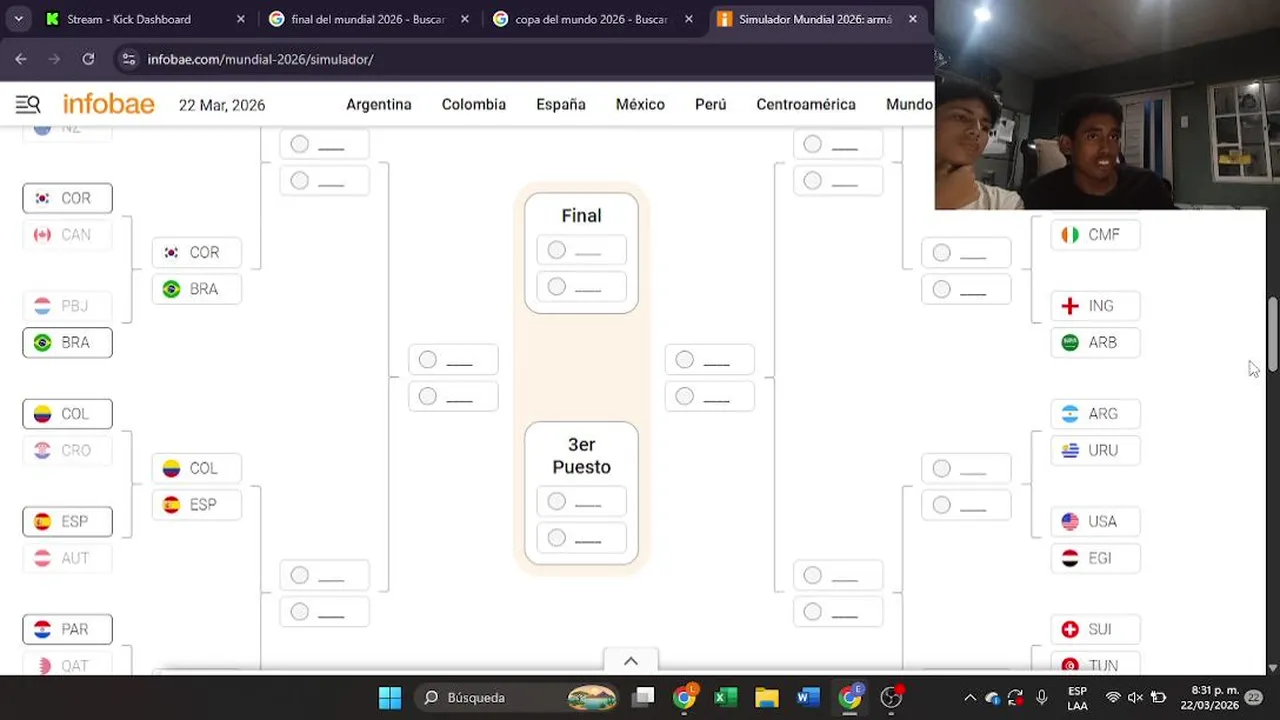The width and height of the screenshot is (1280, 720).
Task: Reload the page with the refresh icon
Action: point(88,59)
